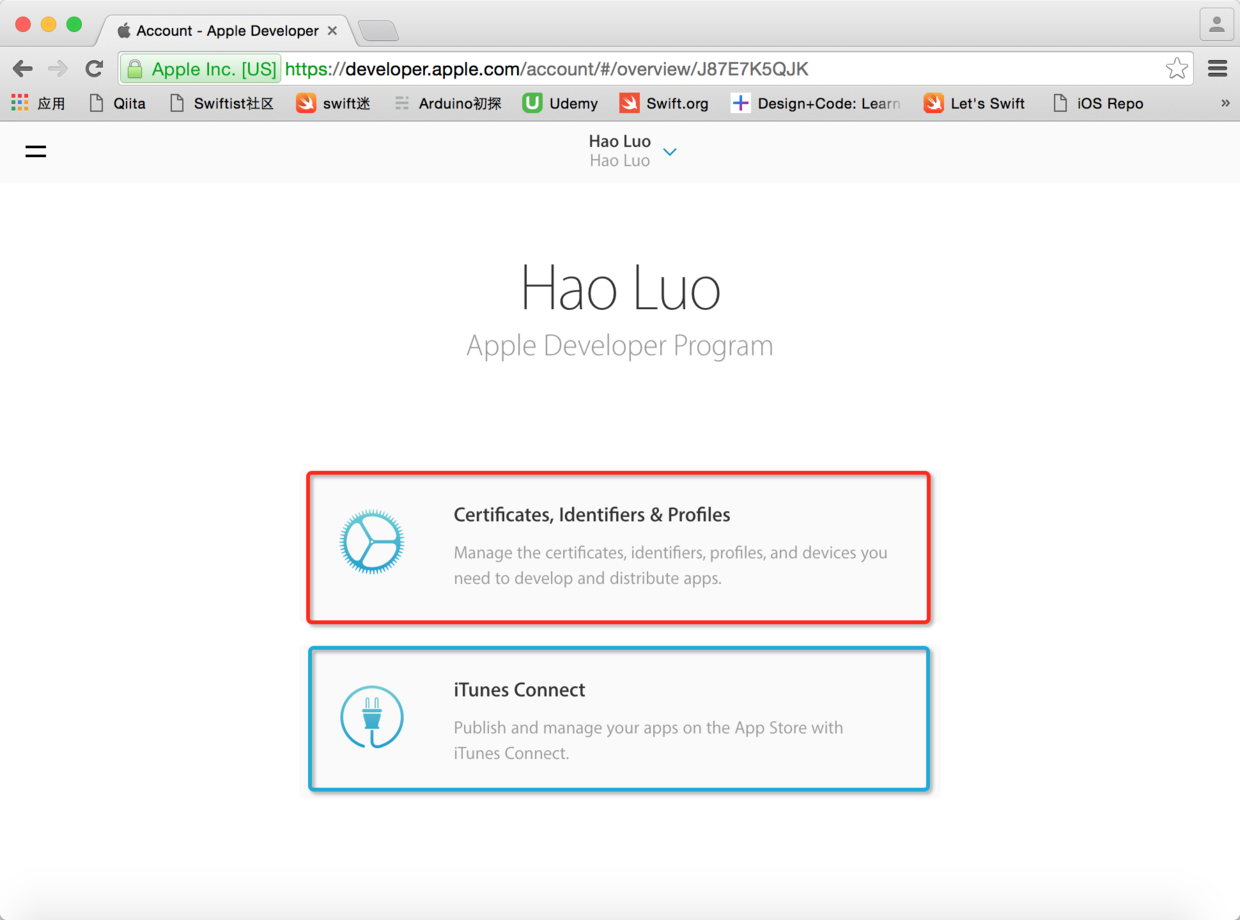Click the iTunes Connect card description text
The width and height of the screenshot is (1240, 920).
click(648, 740)
